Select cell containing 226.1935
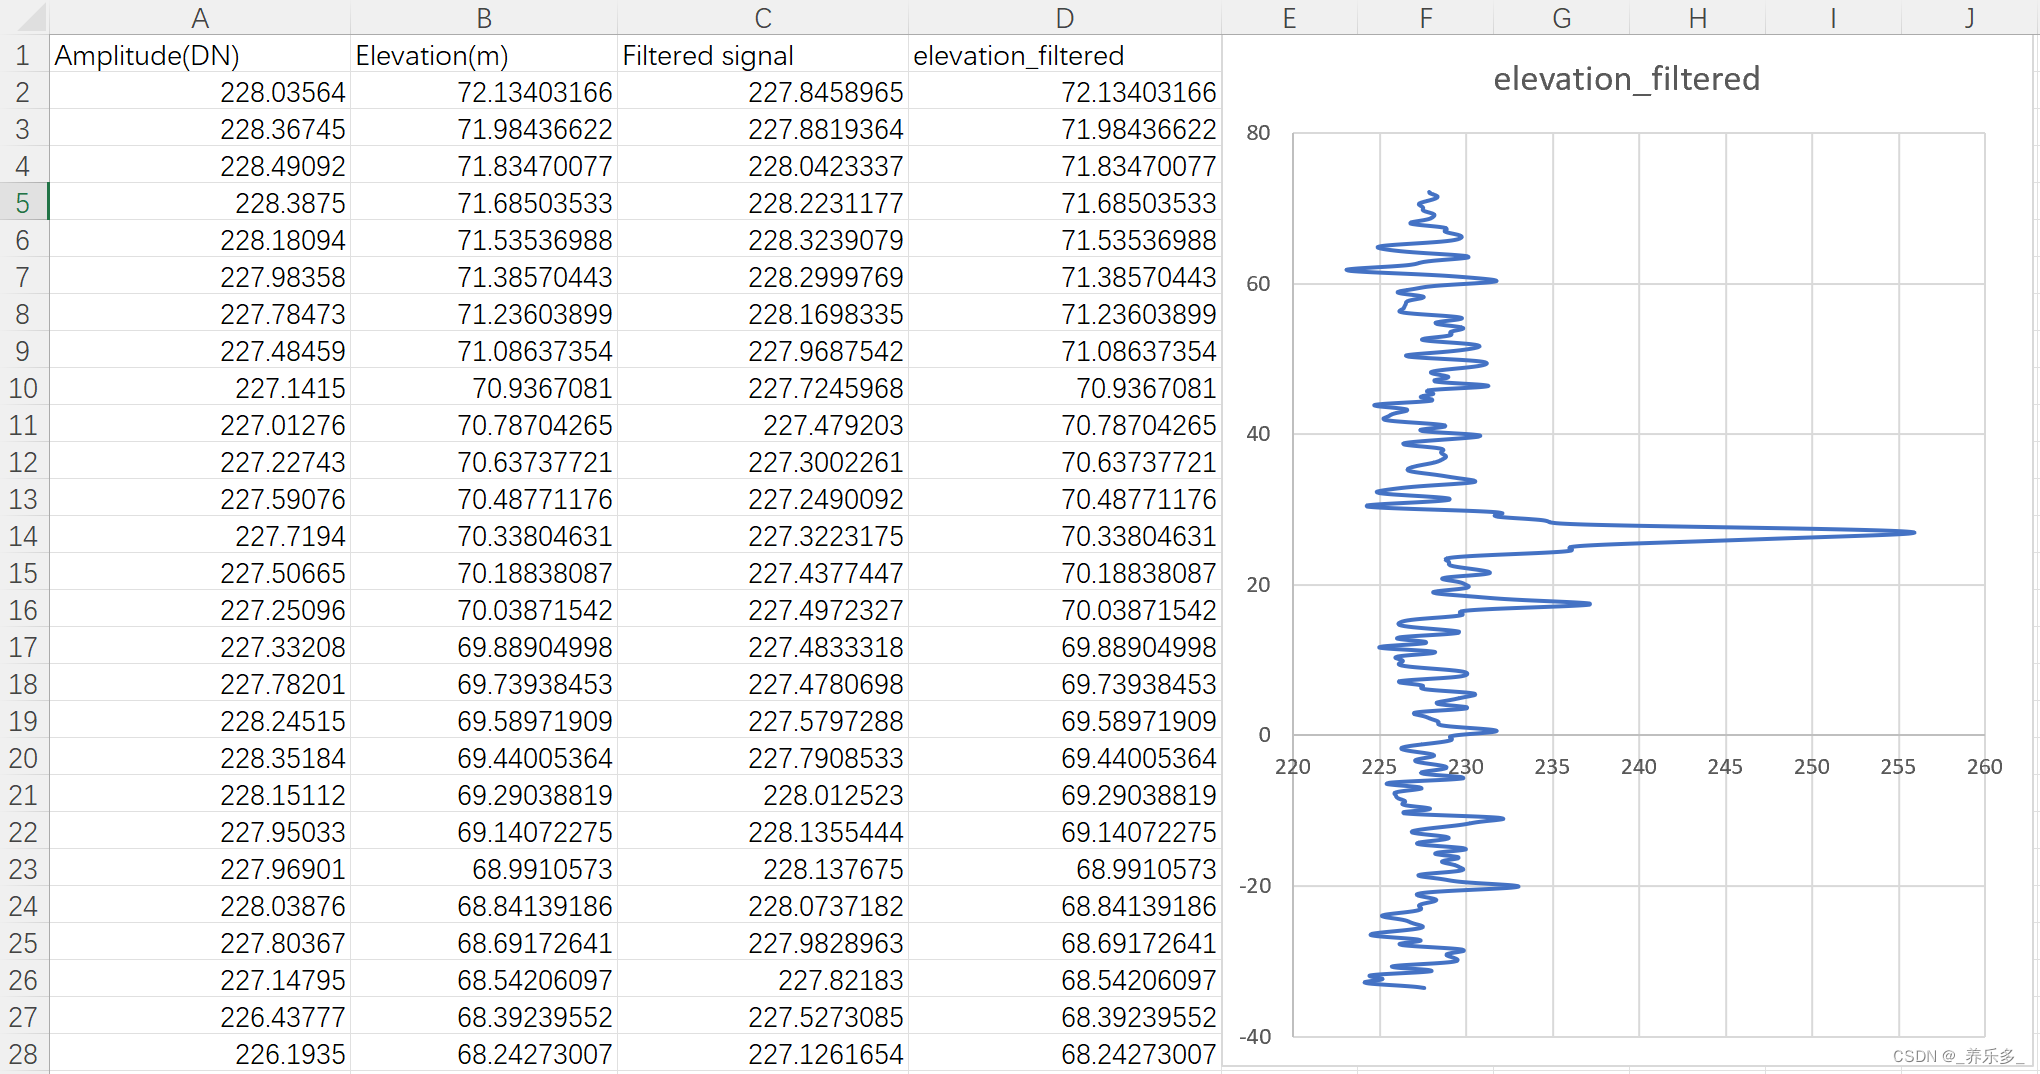 (200, 1054)
